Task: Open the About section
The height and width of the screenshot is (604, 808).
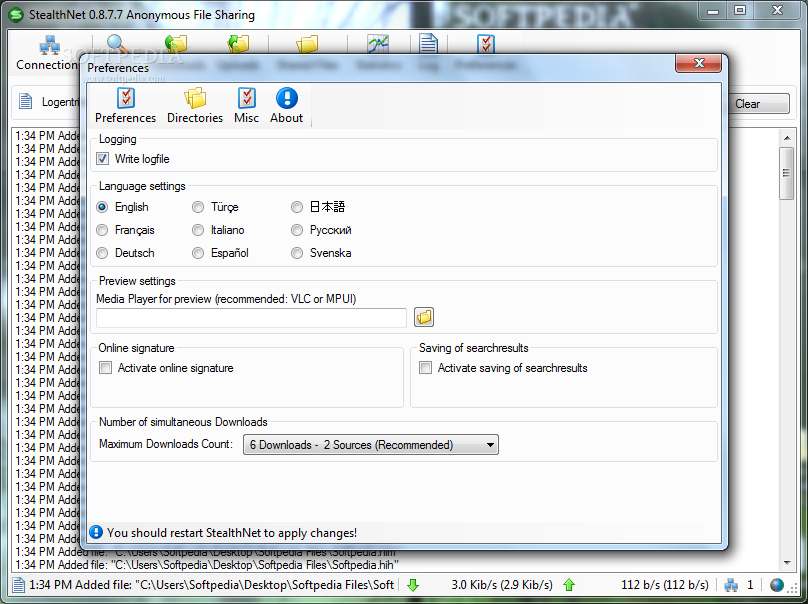Action: tap(287, 106)
